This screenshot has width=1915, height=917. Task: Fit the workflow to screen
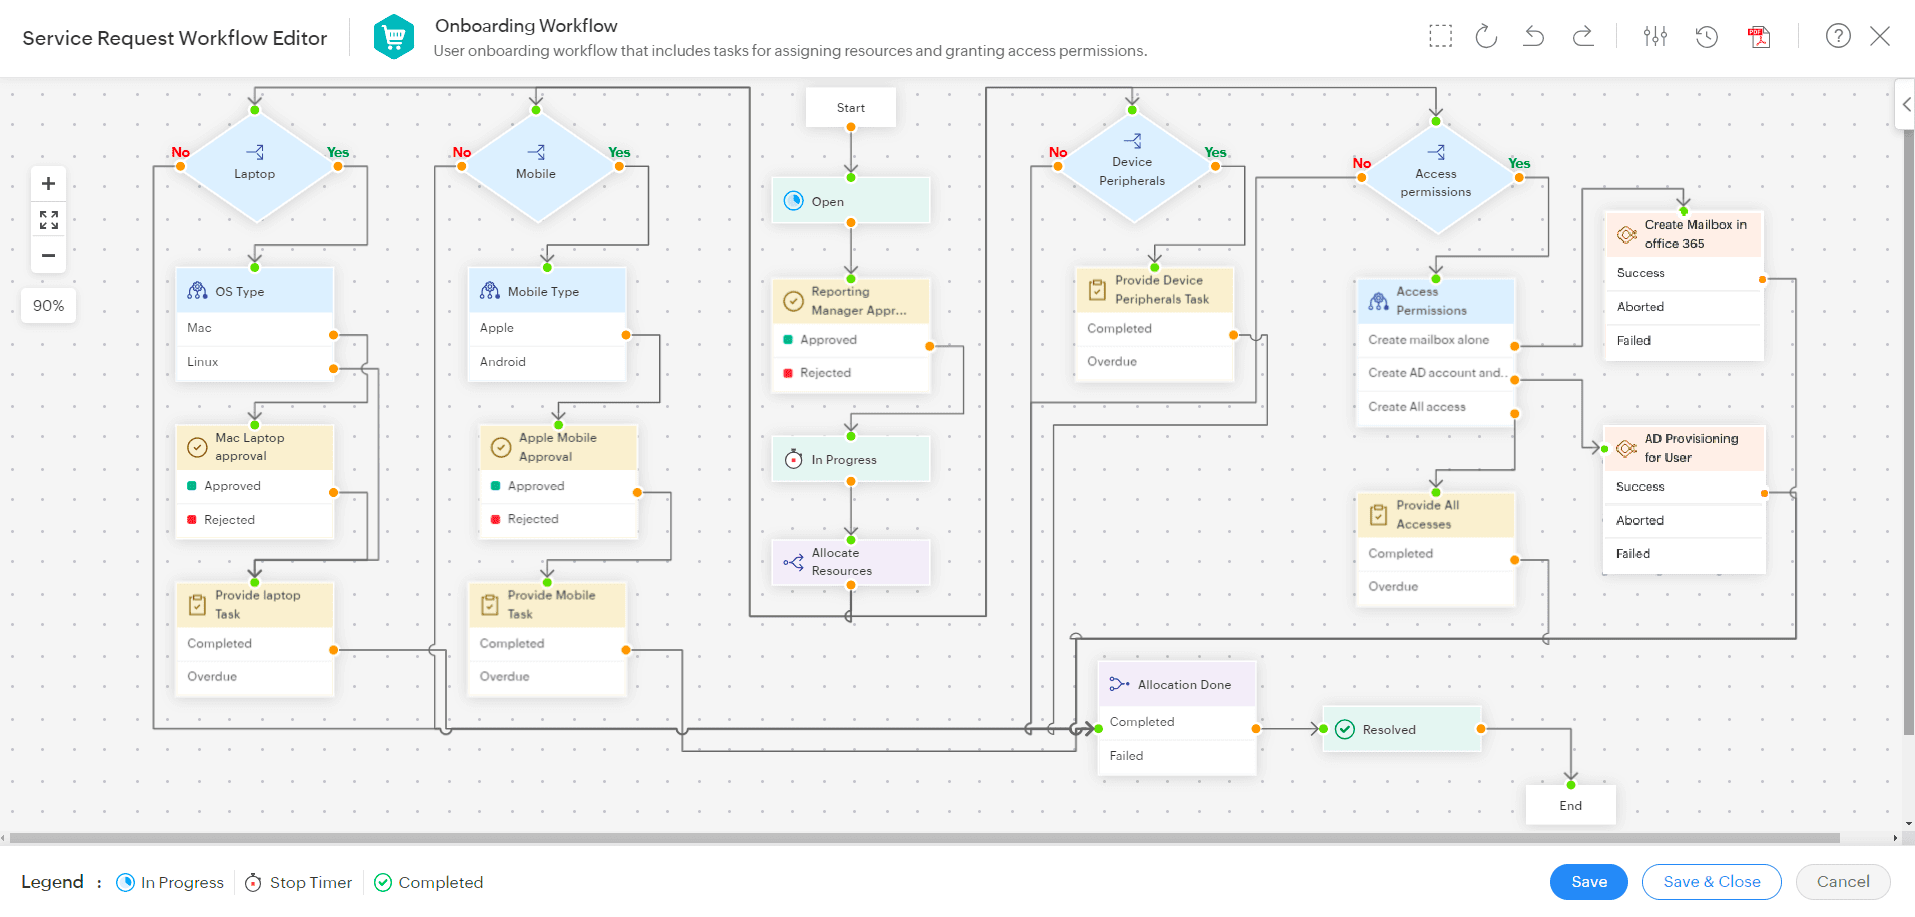pos(48,219)
